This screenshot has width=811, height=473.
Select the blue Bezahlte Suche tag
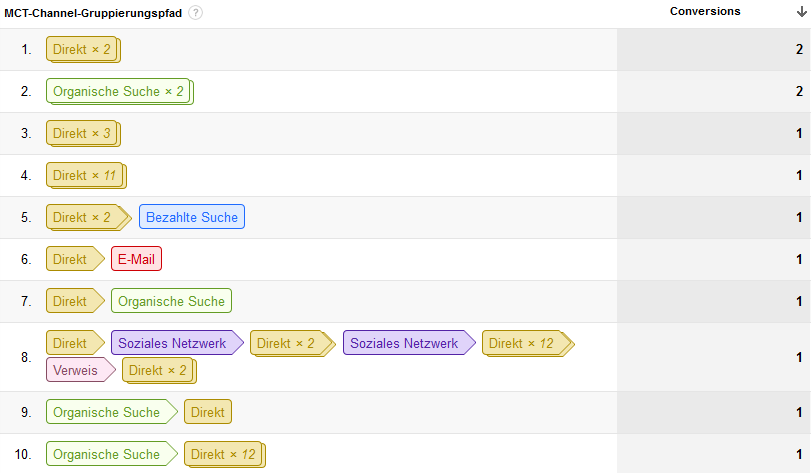coord(192,217)
